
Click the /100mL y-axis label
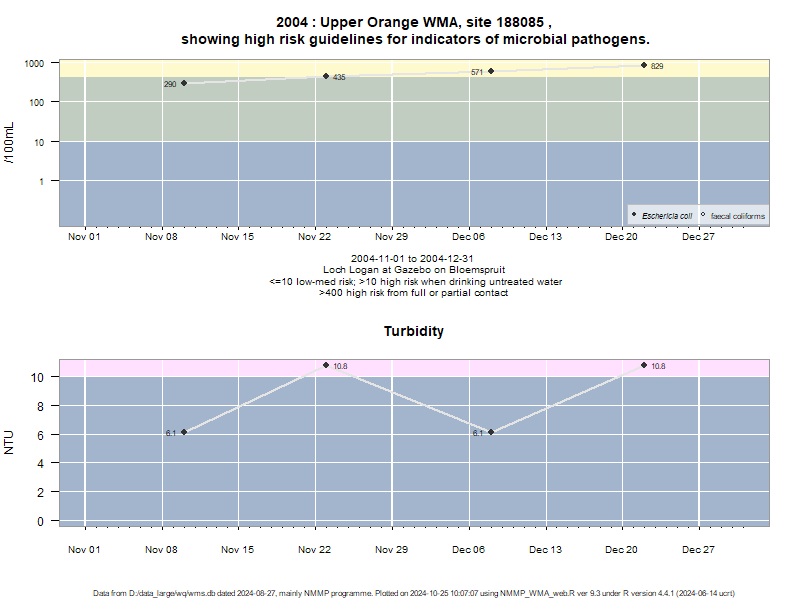(x=9, y=143)
